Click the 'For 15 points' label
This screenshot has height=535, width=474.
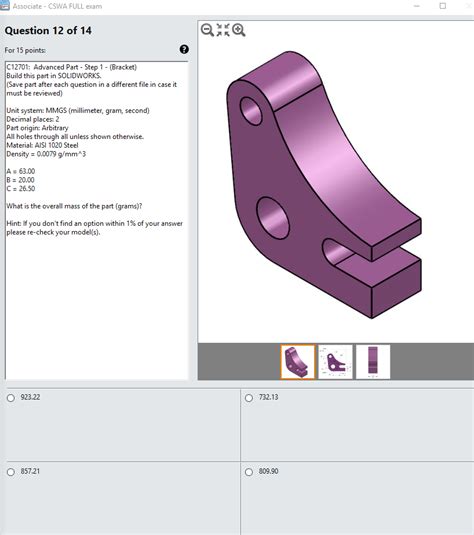25,50
